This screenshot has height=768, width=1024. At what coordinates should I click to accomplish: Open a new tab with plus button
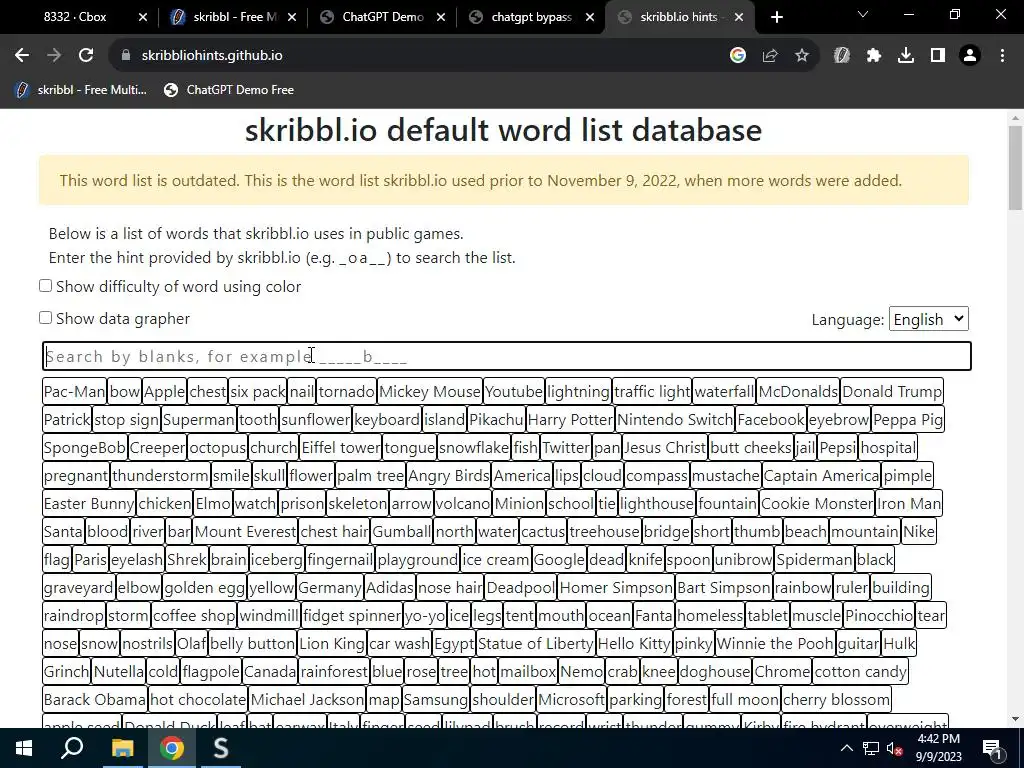776,17
